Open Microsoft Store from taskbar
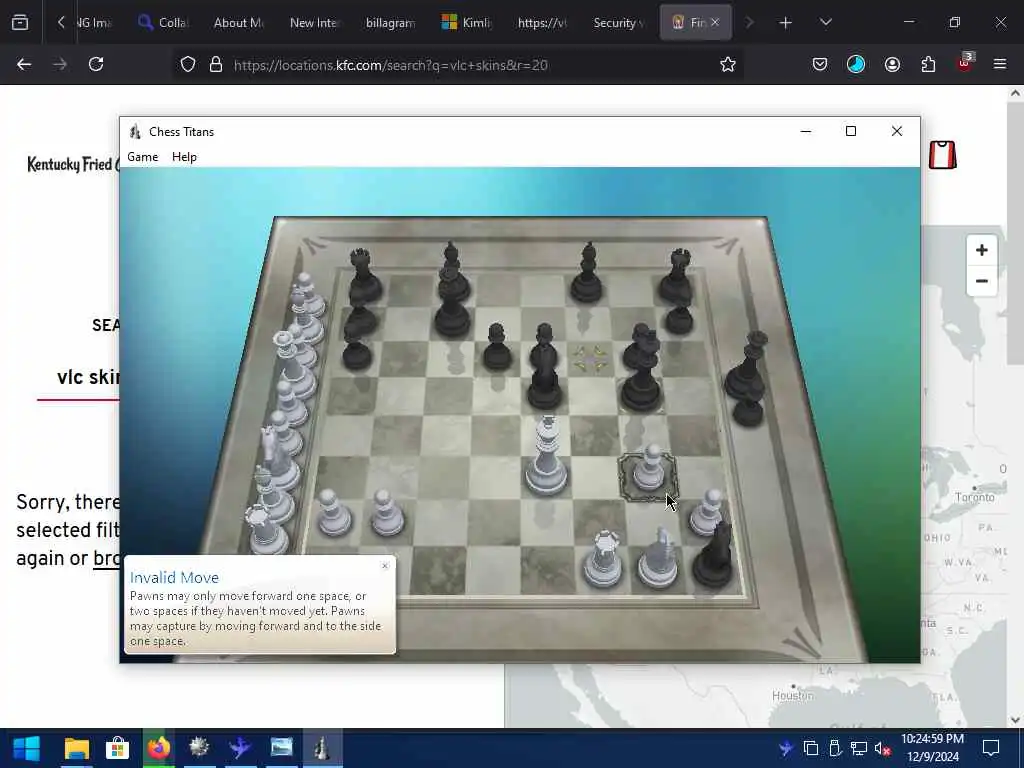Image resolution: width=1024 pixels, height=768 pixels. click(x=118, y=748)
